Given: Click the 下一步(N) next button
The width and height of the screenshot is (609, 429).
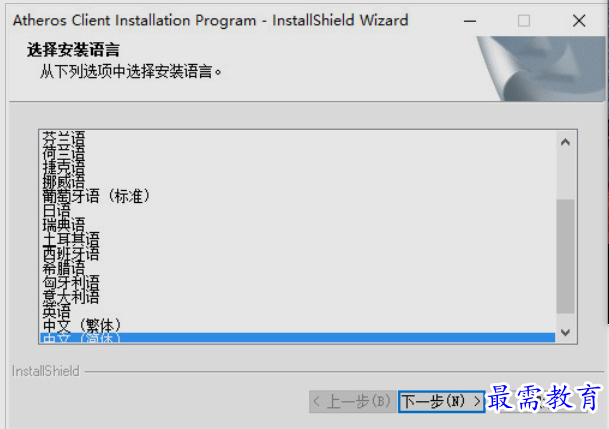Looking at the screenshot, I should click(x=441, y=401).
